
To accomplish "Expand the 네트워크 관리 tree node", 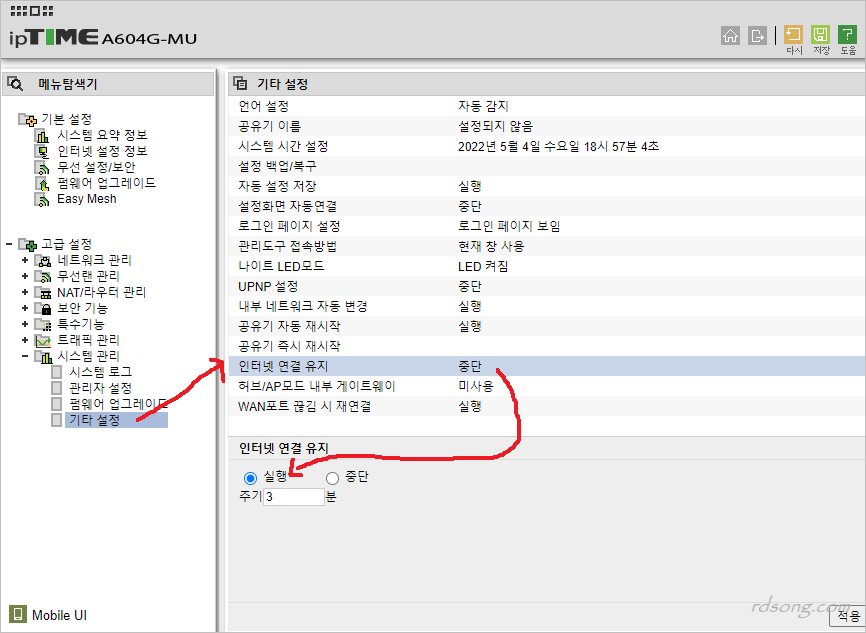I will click(23, 261).
